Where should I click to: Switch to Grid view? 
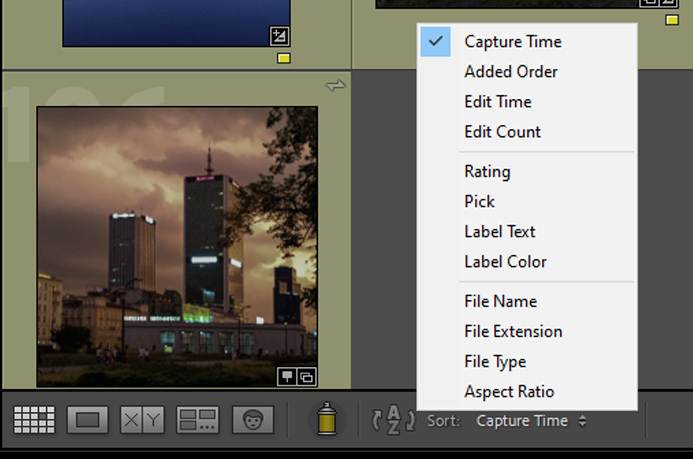34,420
